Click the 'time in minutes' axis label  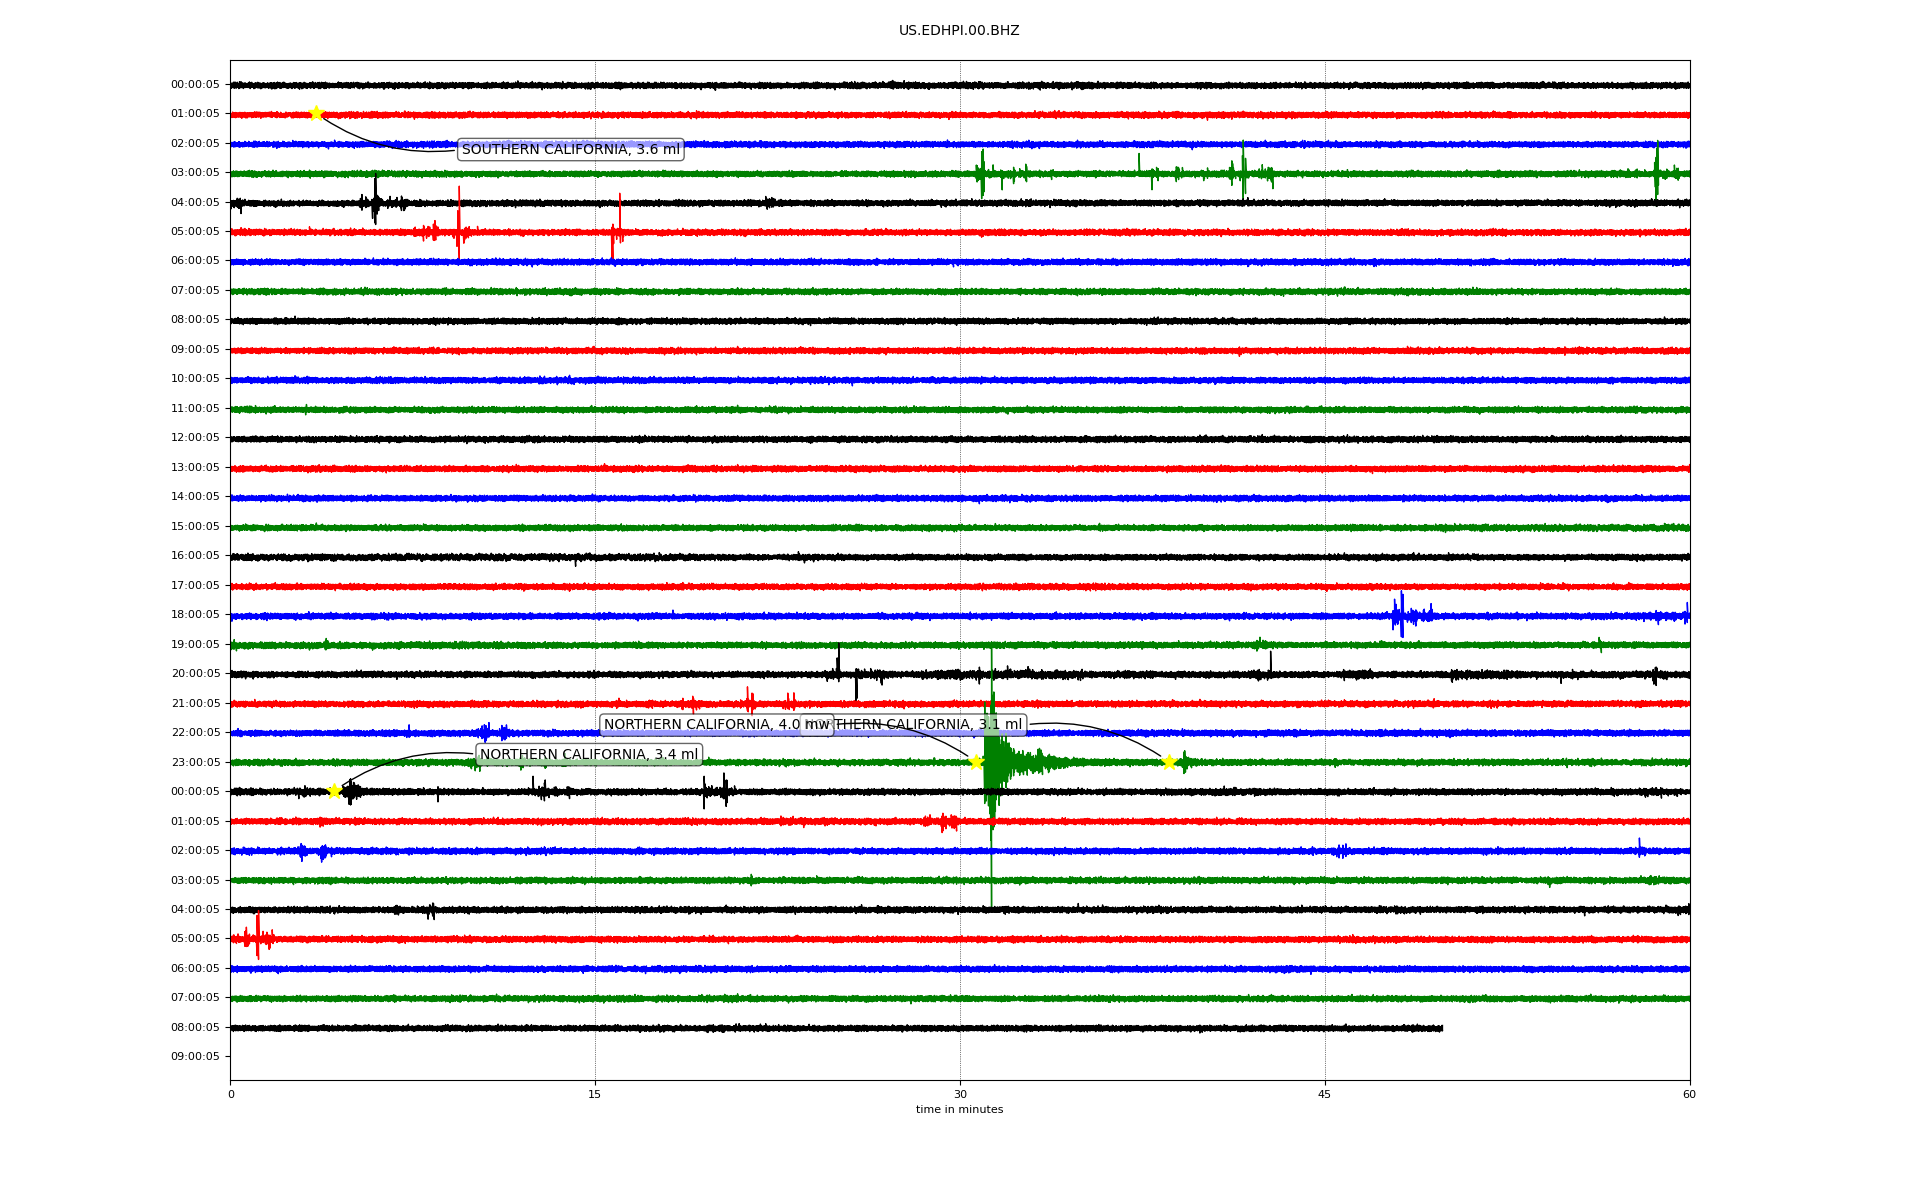click(x=959, y=1110)
